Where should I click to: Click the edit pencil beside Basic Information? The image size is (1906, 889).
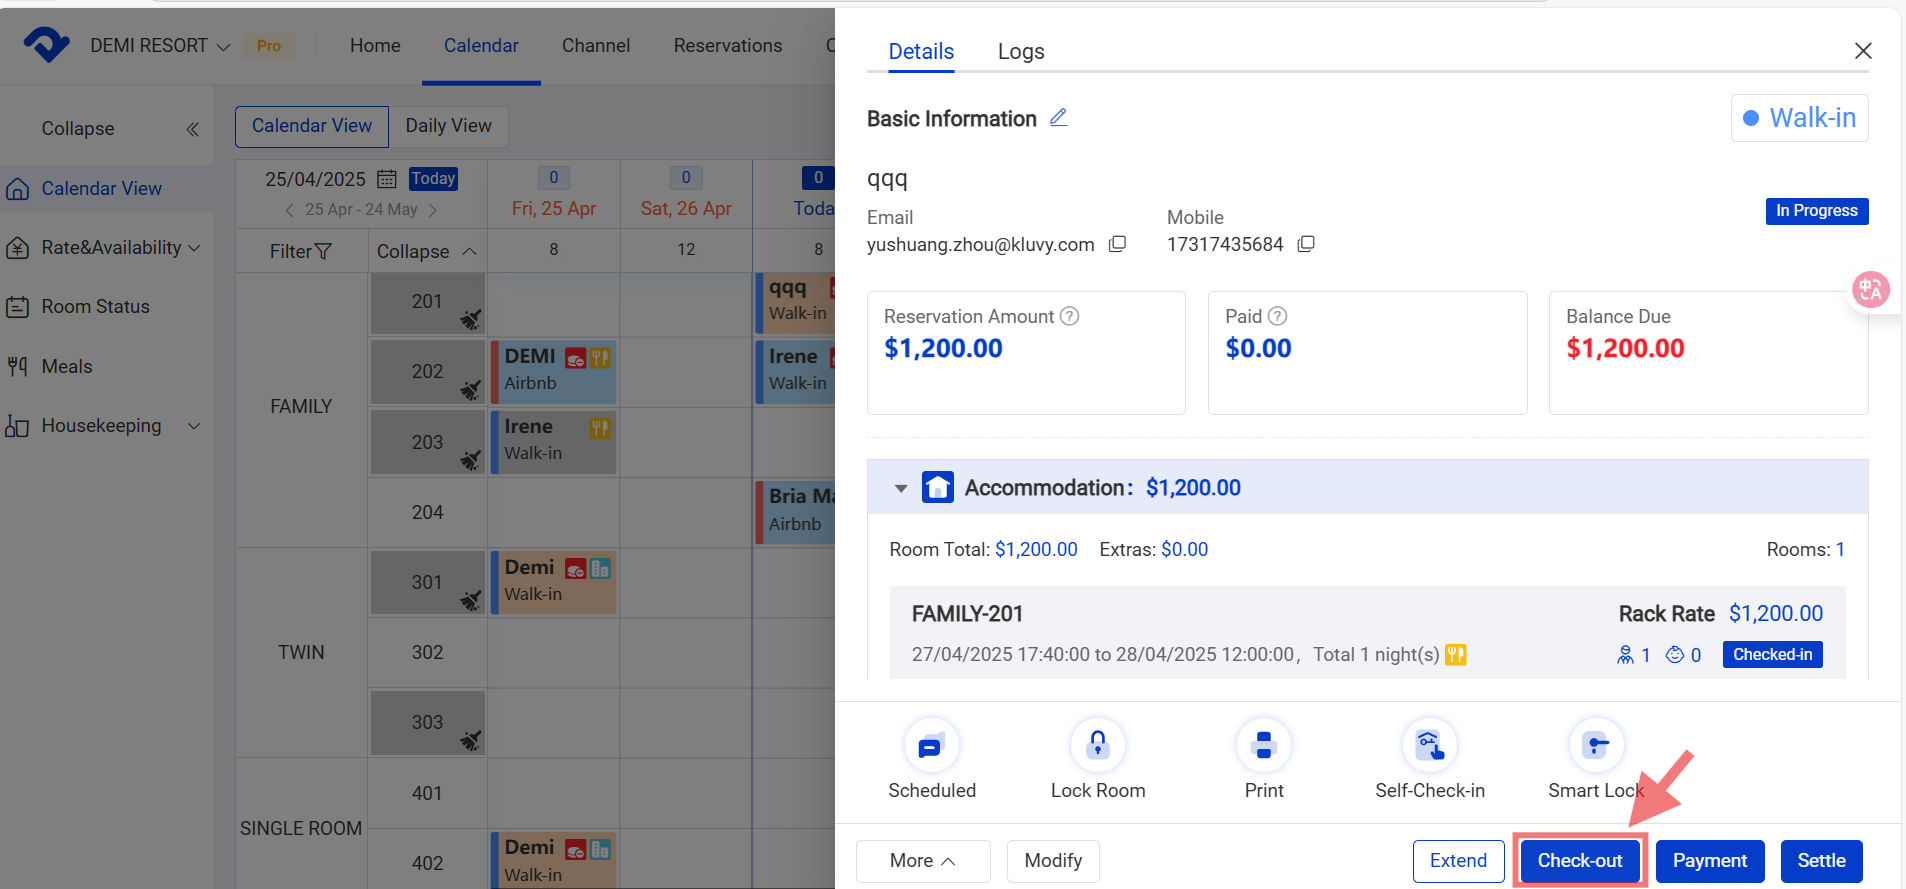[x=1058, y=118]
